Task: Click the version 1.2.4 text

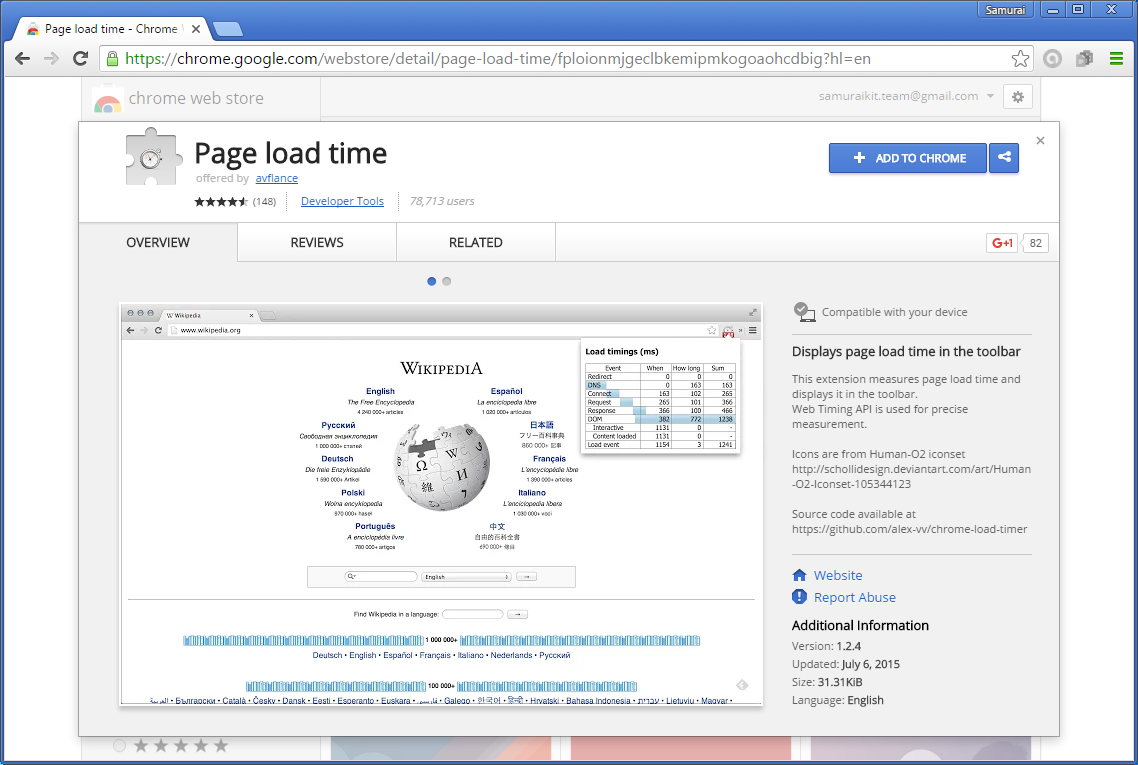Action: click(x=827, y=646)
